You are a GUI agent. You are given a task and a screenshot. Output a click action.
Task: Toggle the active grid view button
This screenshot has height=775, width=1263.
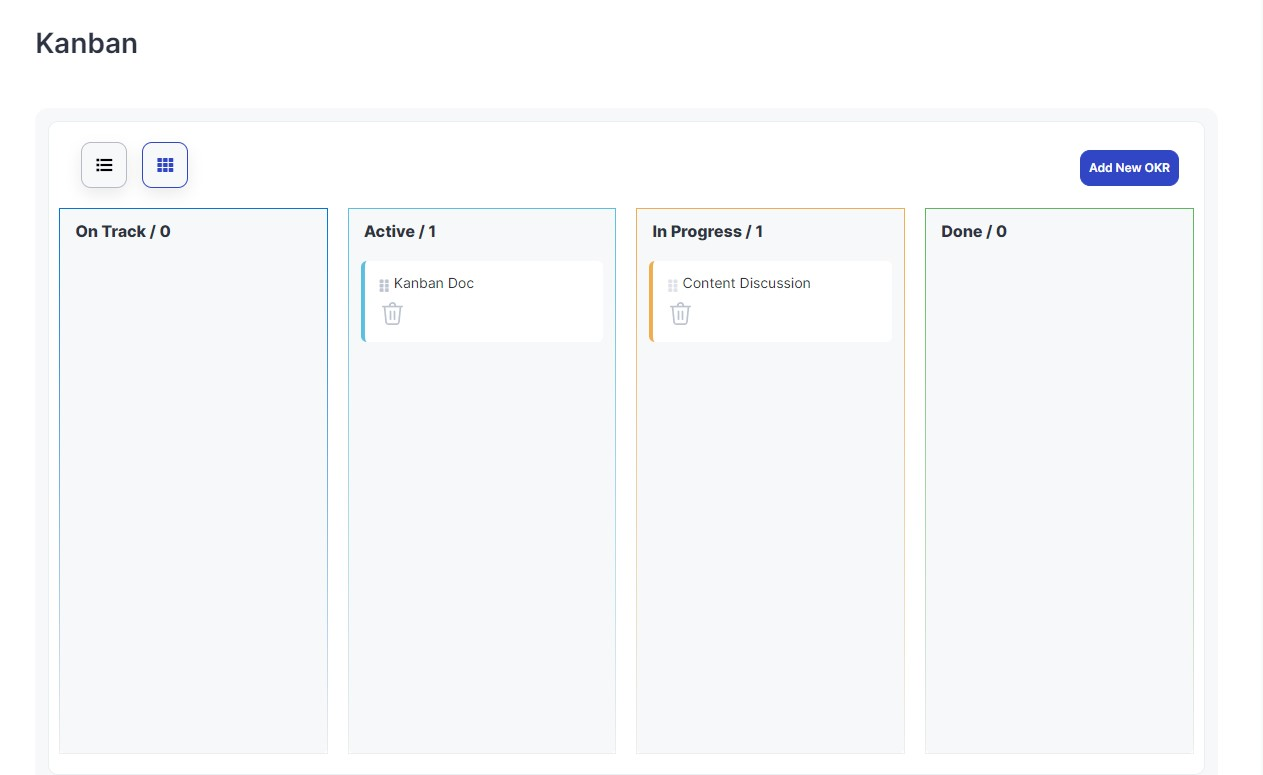164,165
